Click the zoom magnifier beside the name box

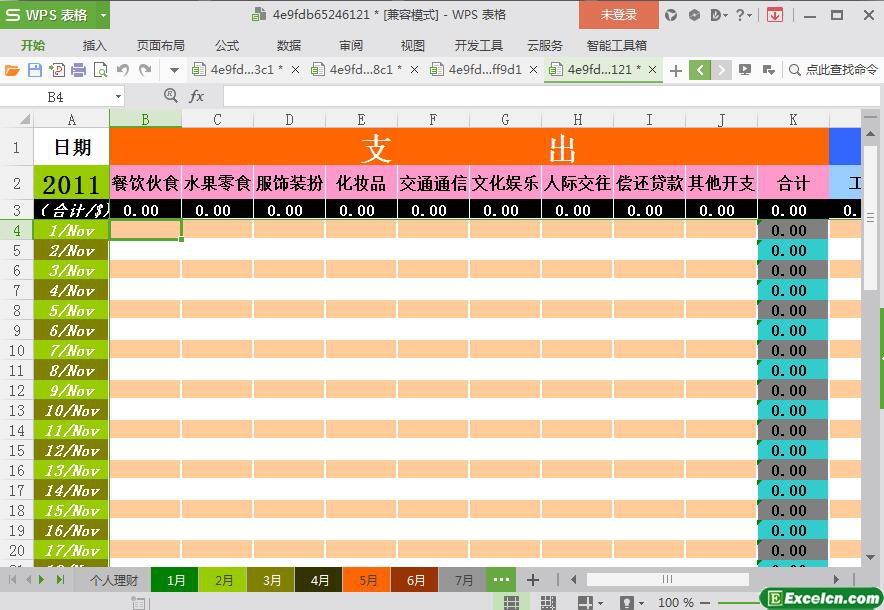point(170,96)
